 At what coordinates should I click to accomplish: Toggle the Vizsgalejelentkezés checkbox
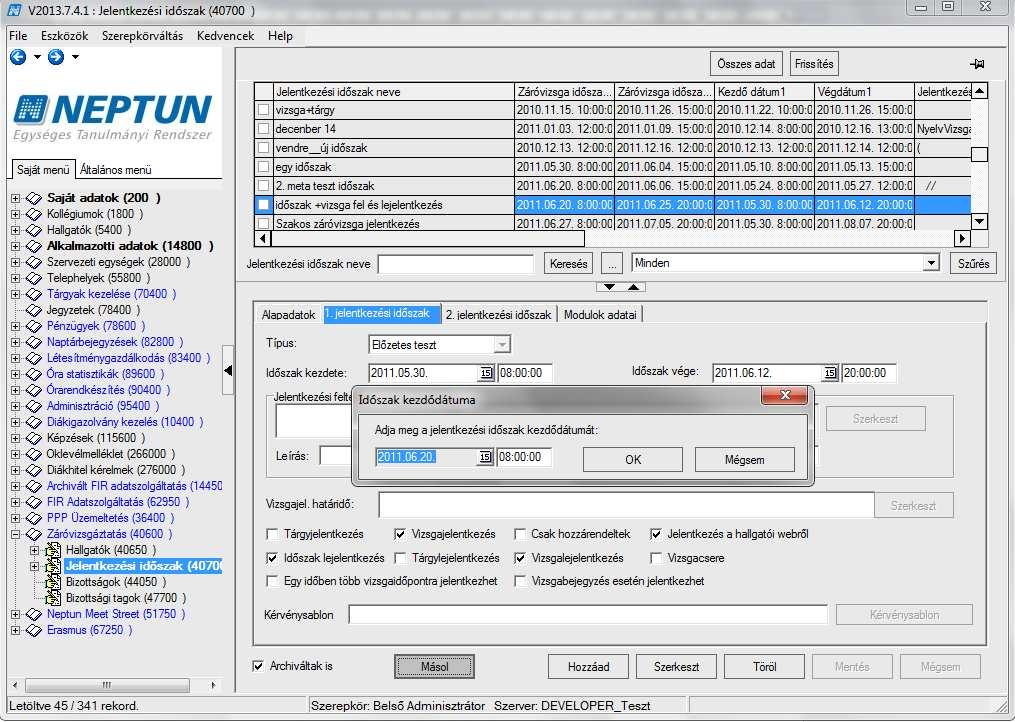coord(520,558)
